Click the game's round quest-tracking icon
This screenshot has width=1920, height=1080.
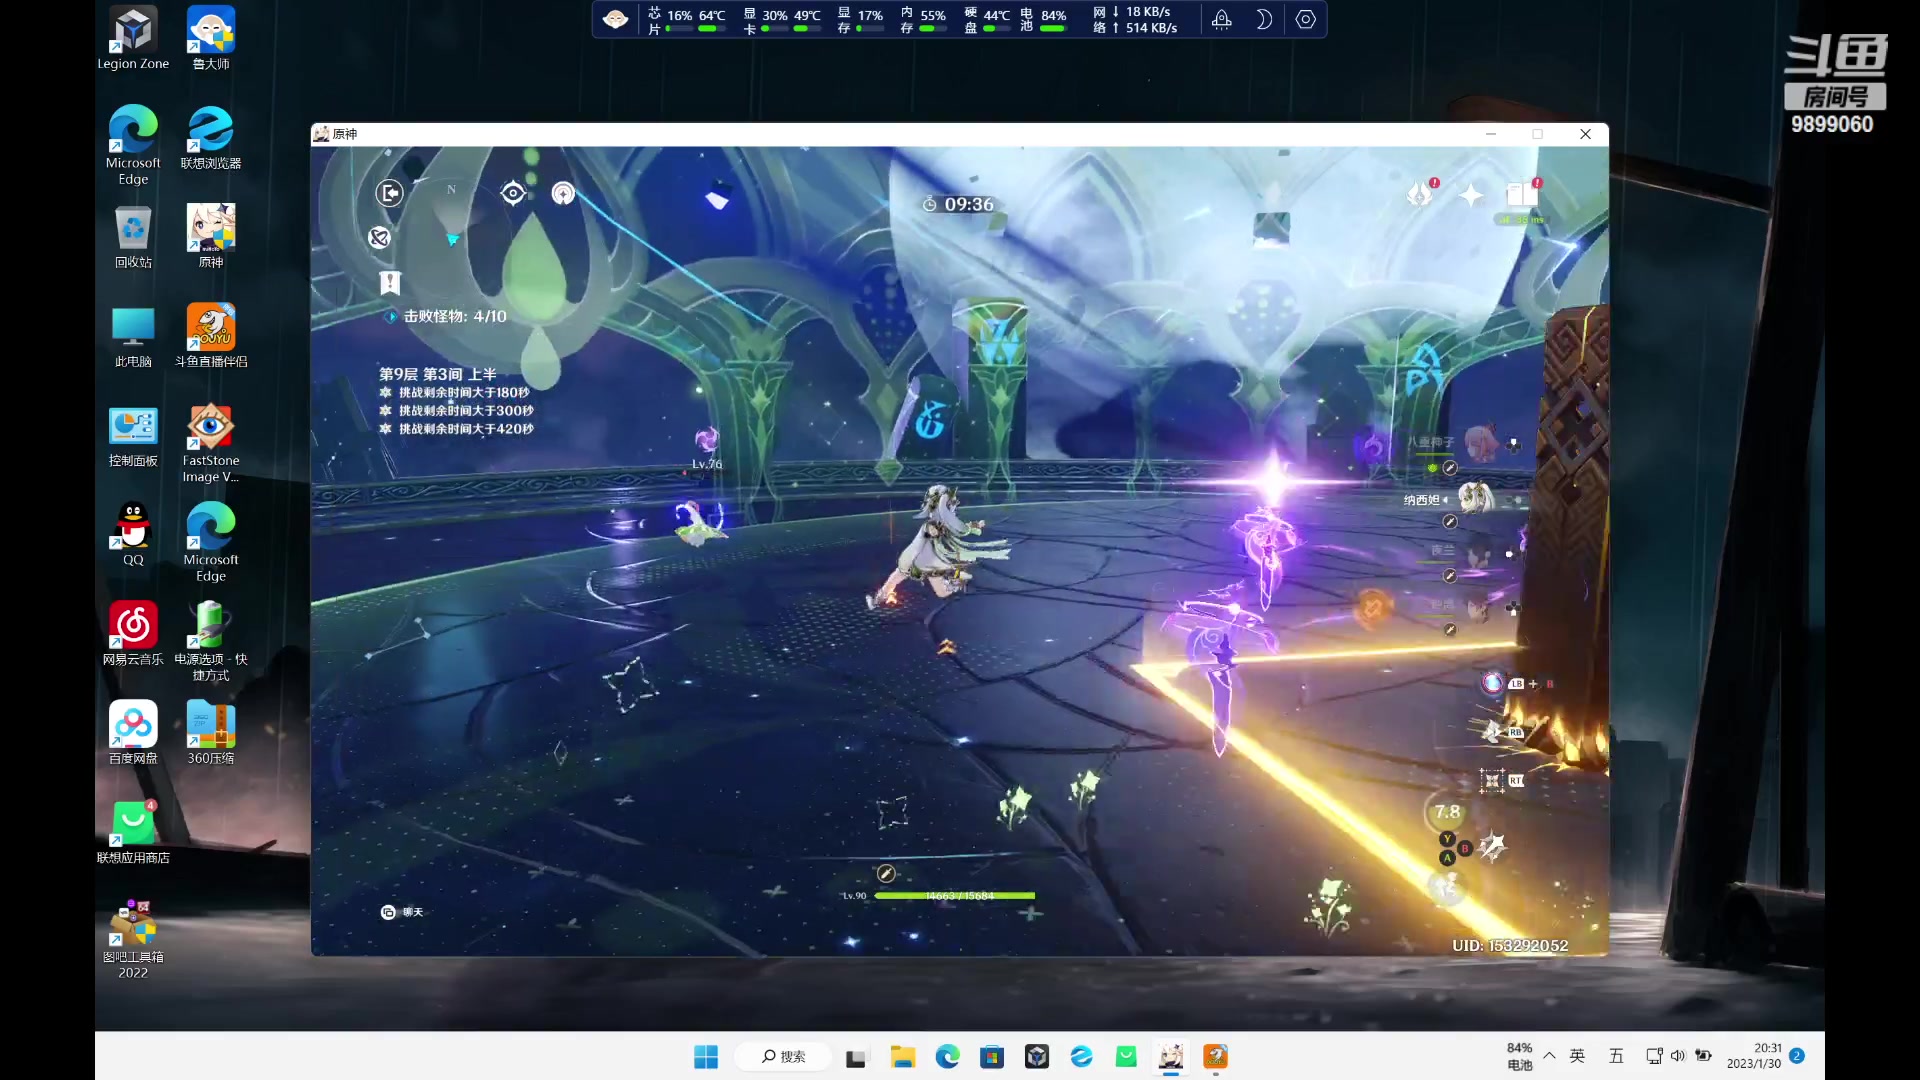click(563, 193)
